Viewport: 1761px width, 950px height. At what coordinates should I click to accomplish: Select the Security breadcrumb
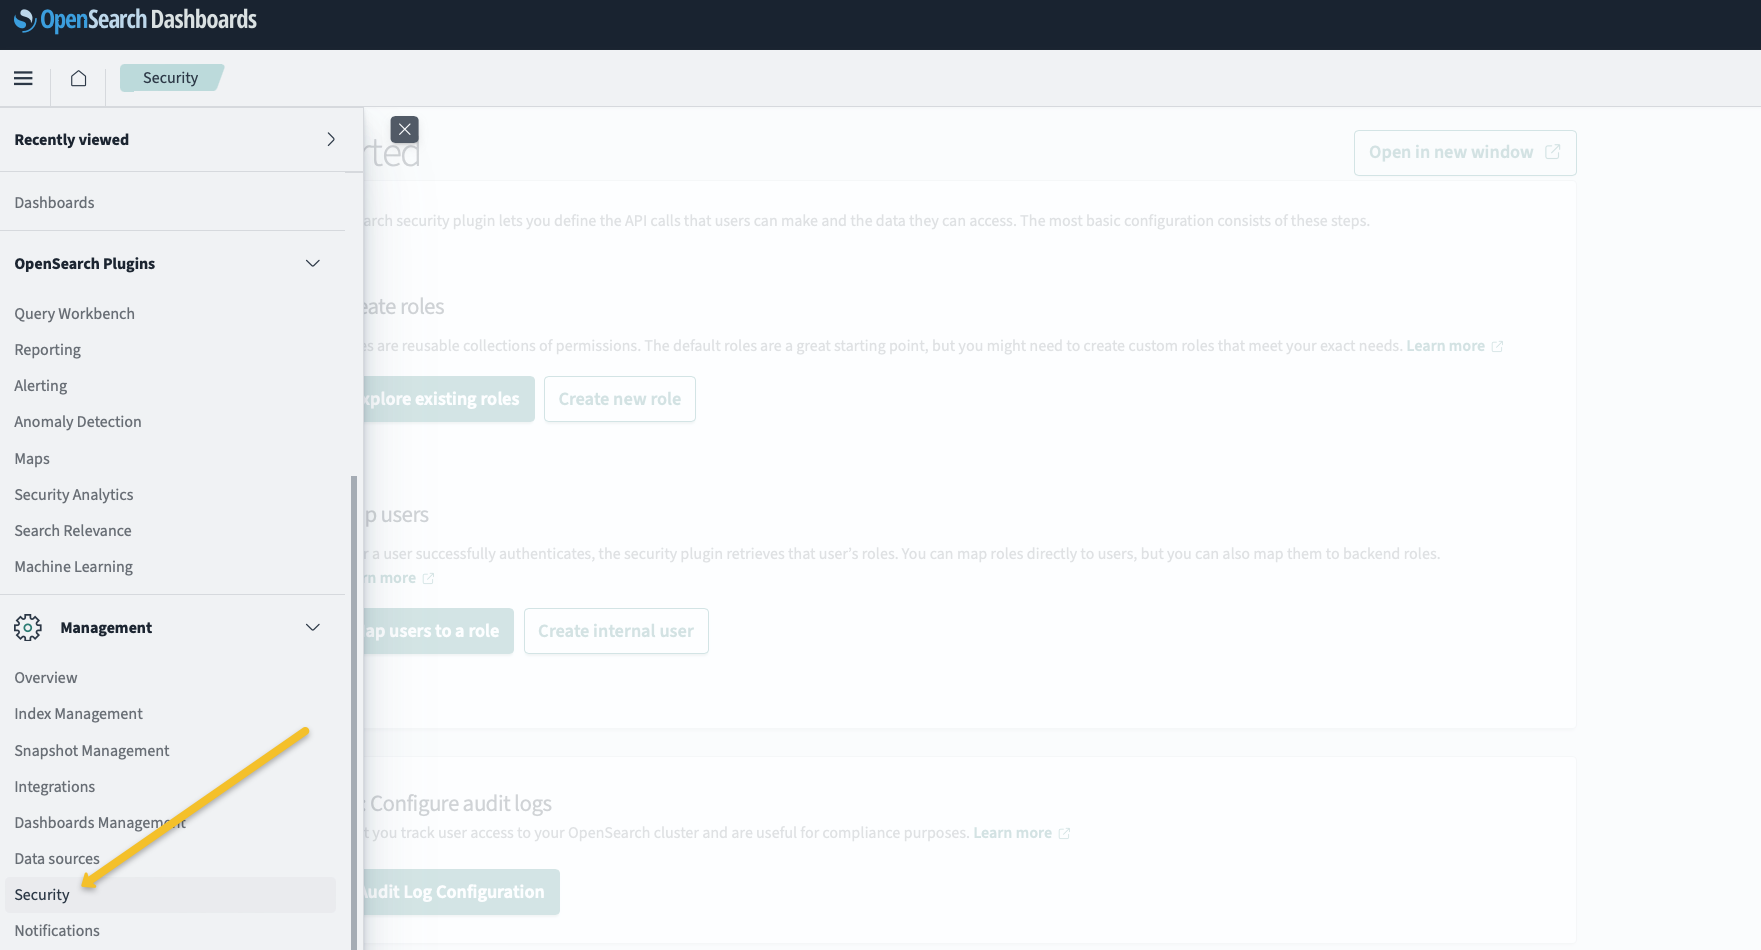point(171,78)
